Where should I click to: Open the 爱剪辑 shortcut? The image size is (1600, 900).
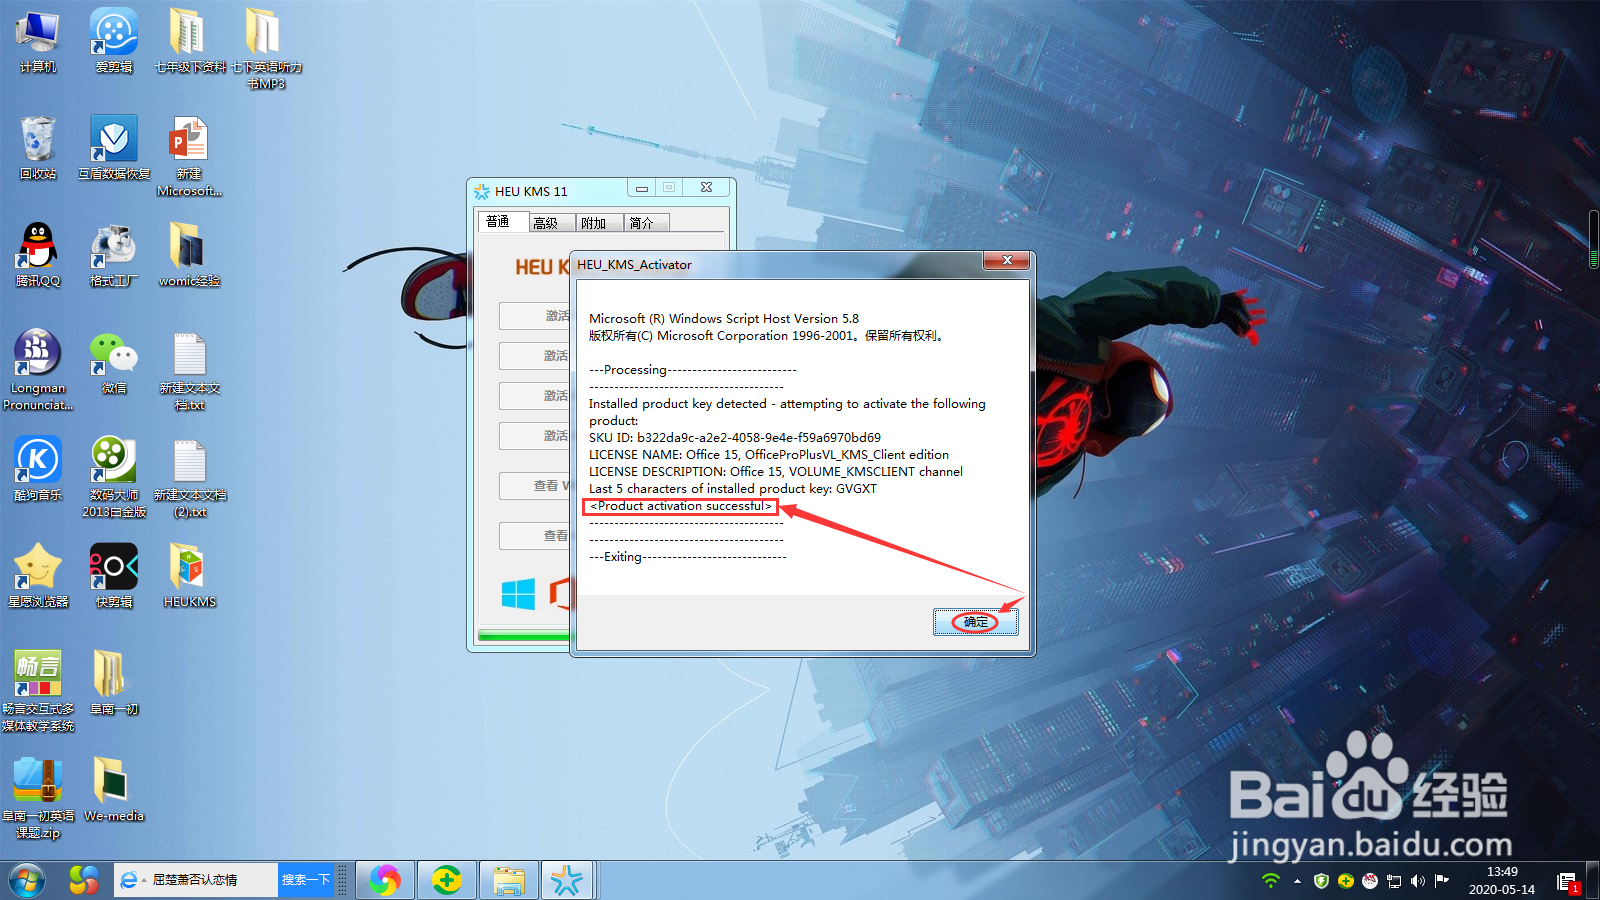[114, 41]
